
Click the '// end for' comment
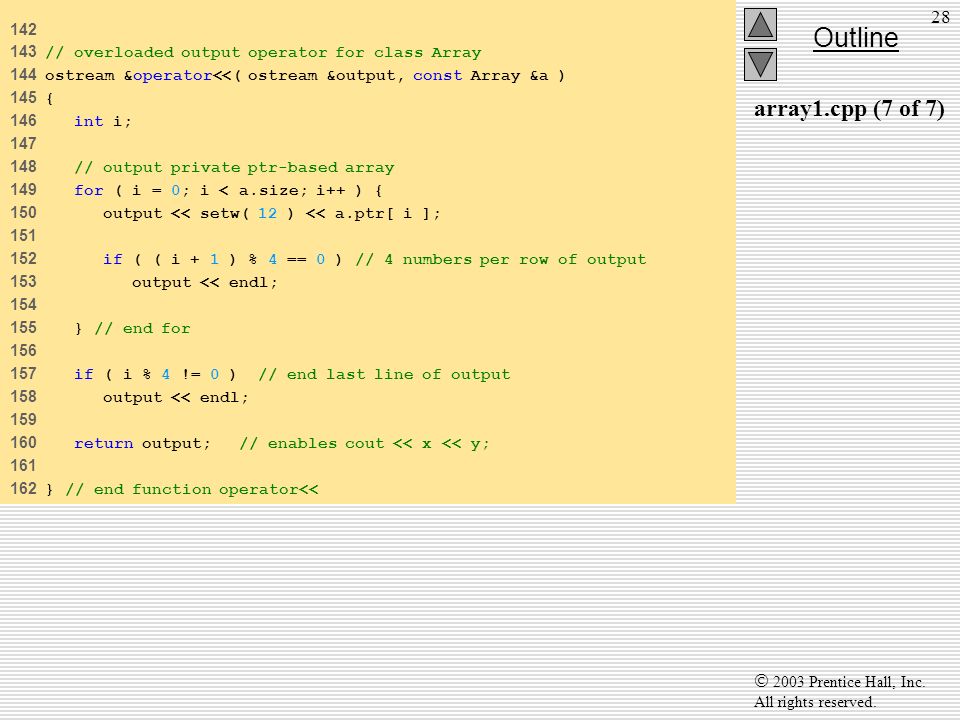[x=142, y=329]
